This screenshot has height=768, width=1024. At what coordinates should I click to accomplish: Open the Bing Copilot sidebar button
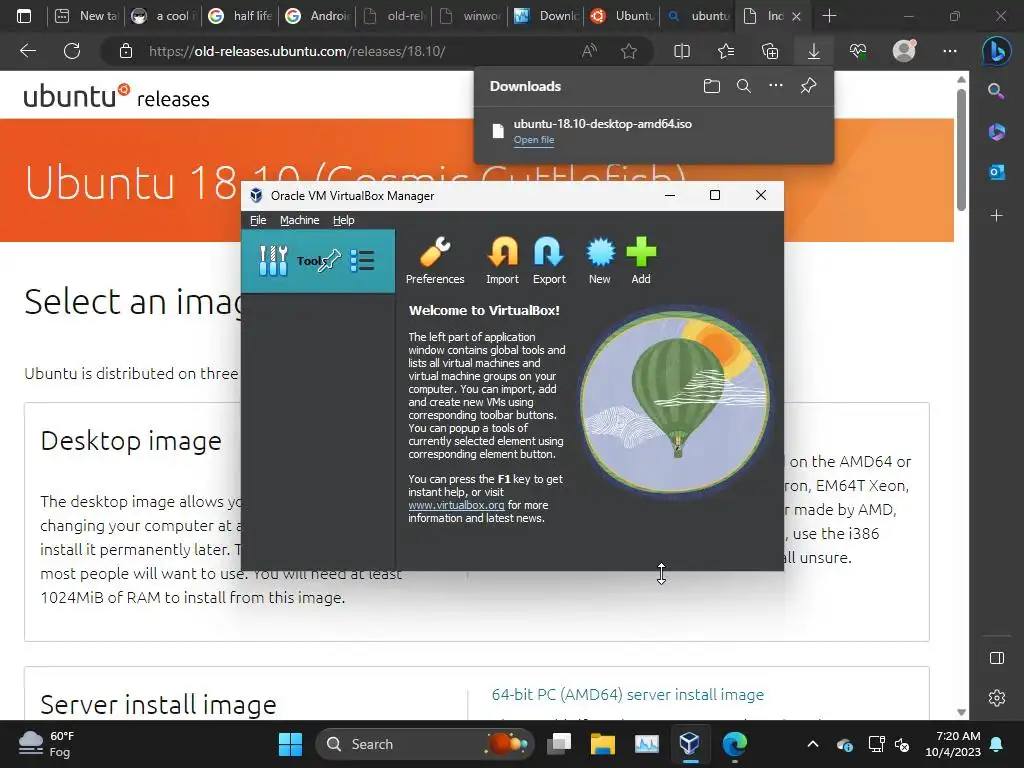pyautogui.click(x=997, y=51)
